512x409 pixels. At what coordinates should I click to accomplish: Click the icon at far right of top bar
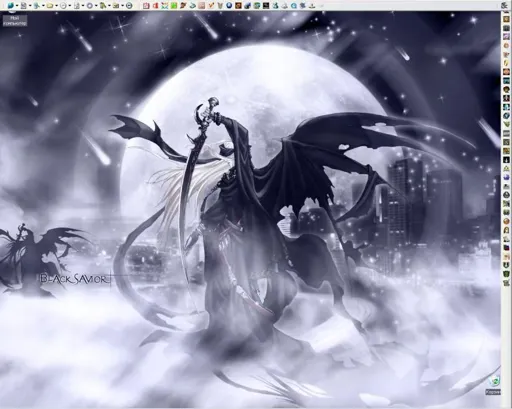504,5
